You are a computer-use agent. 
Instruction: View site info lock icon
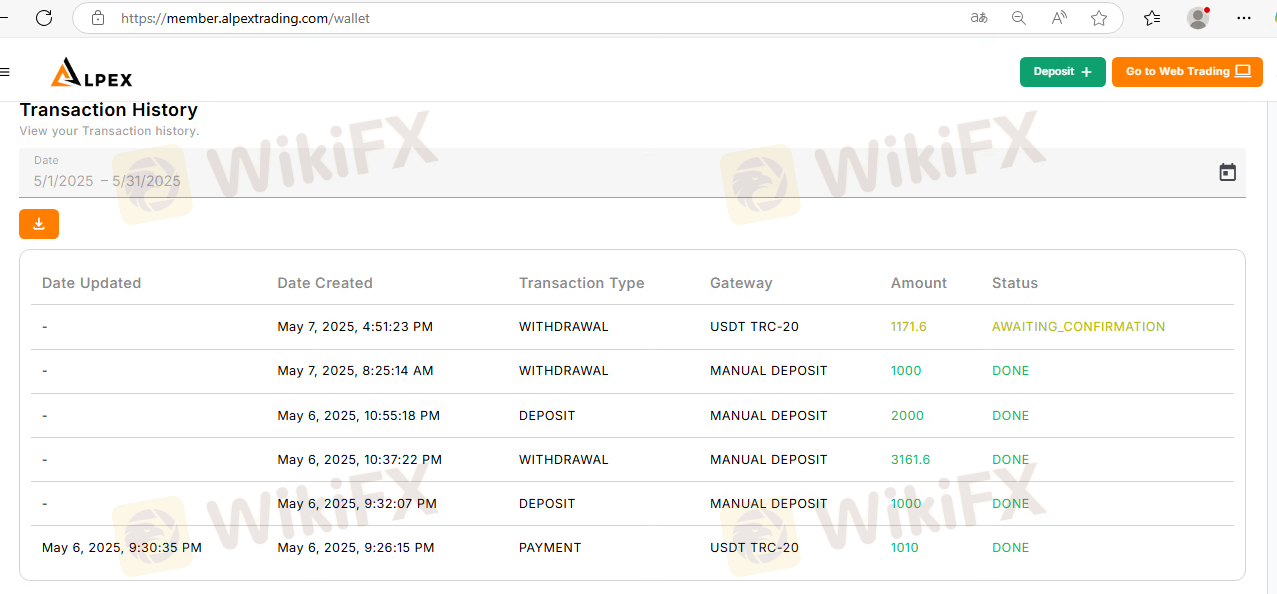tap(98, 18)
